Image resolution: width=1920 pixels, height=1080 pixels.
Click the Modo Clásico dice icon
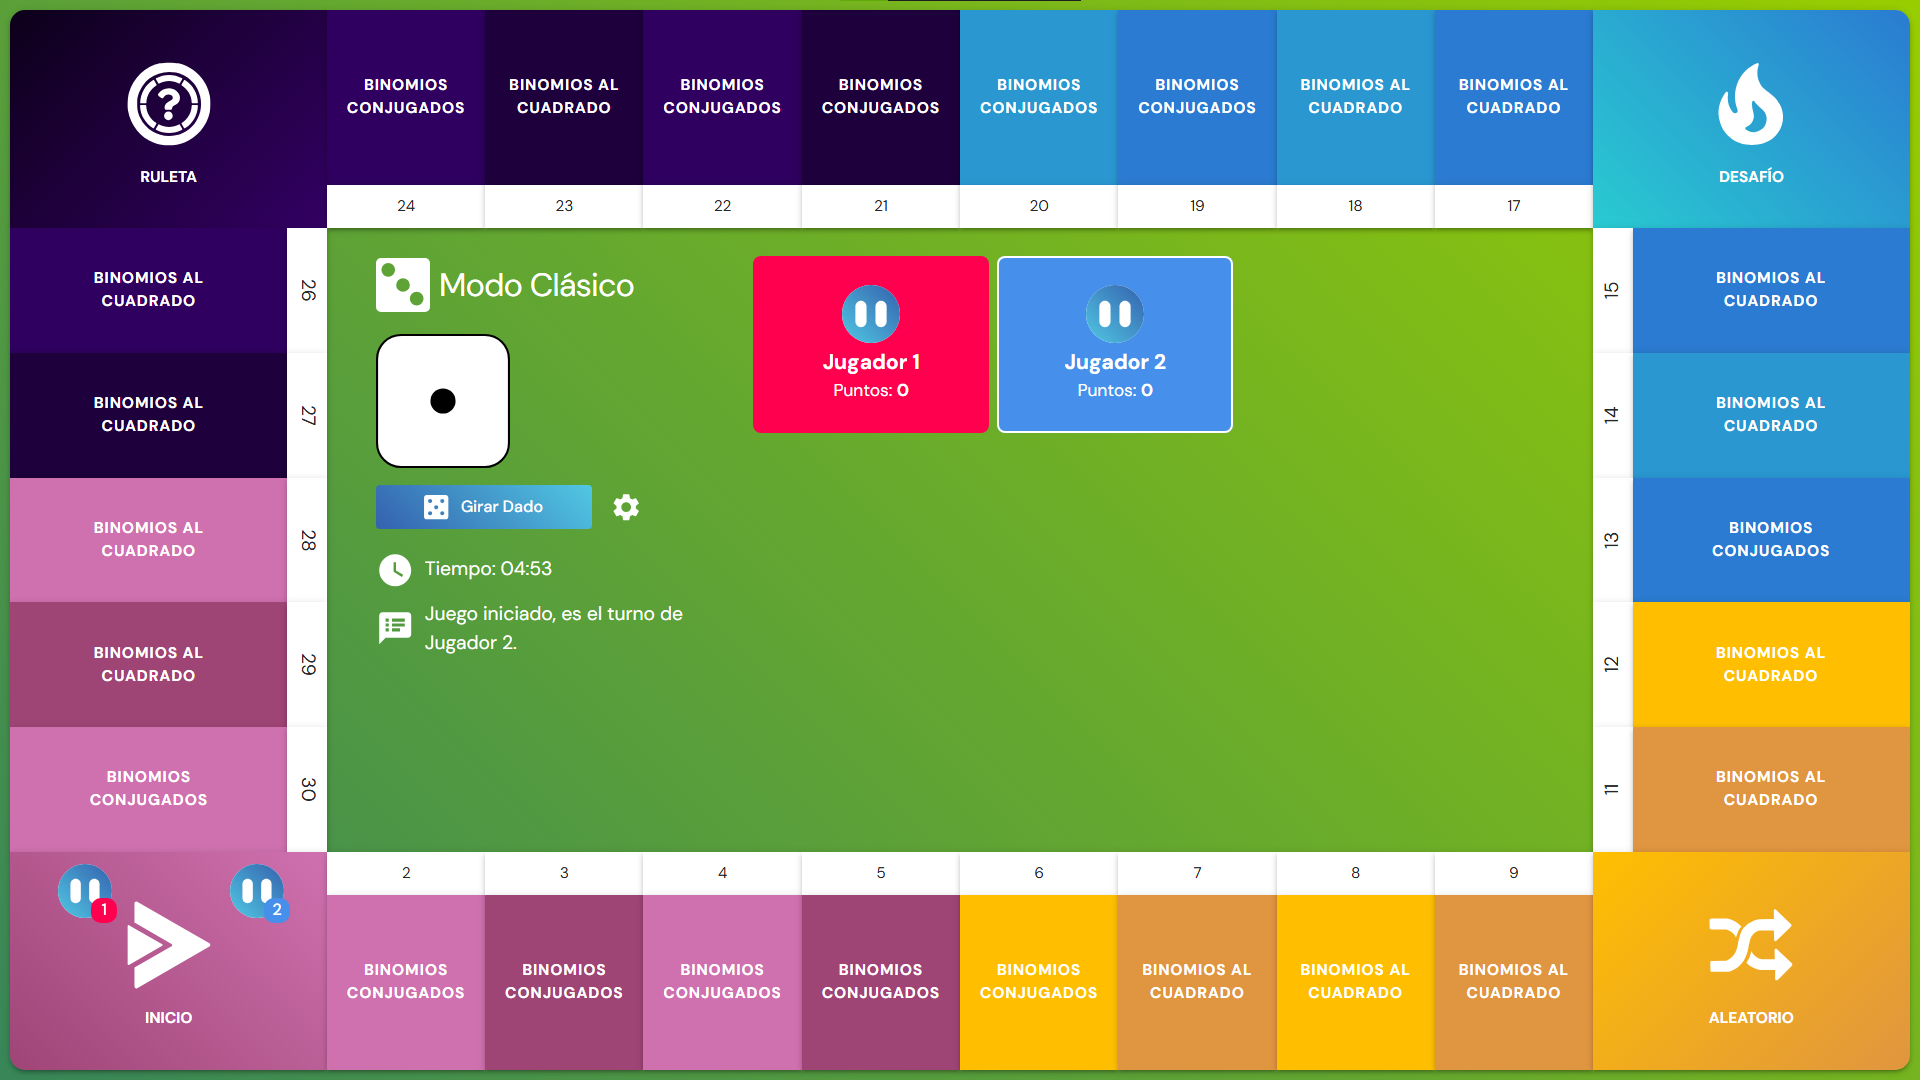(x=402, y=285)
